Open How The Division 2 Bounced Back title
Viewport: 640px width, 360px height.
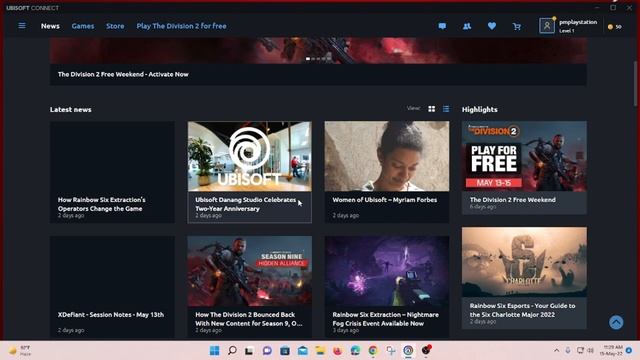[x=249, y=319]
